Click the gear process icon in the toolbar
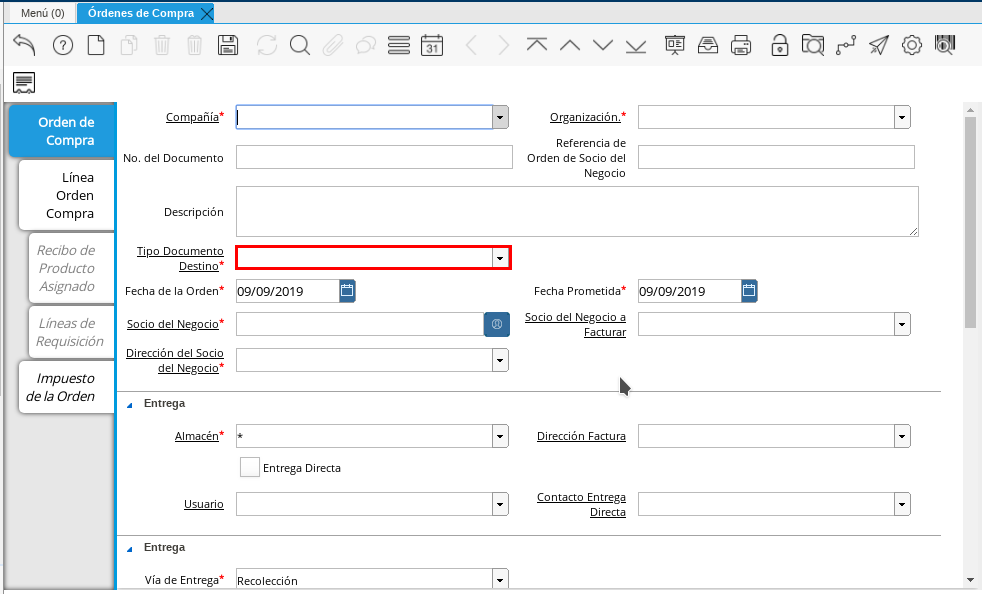Viewport: 982px width, 594px height. coord(911,45)
